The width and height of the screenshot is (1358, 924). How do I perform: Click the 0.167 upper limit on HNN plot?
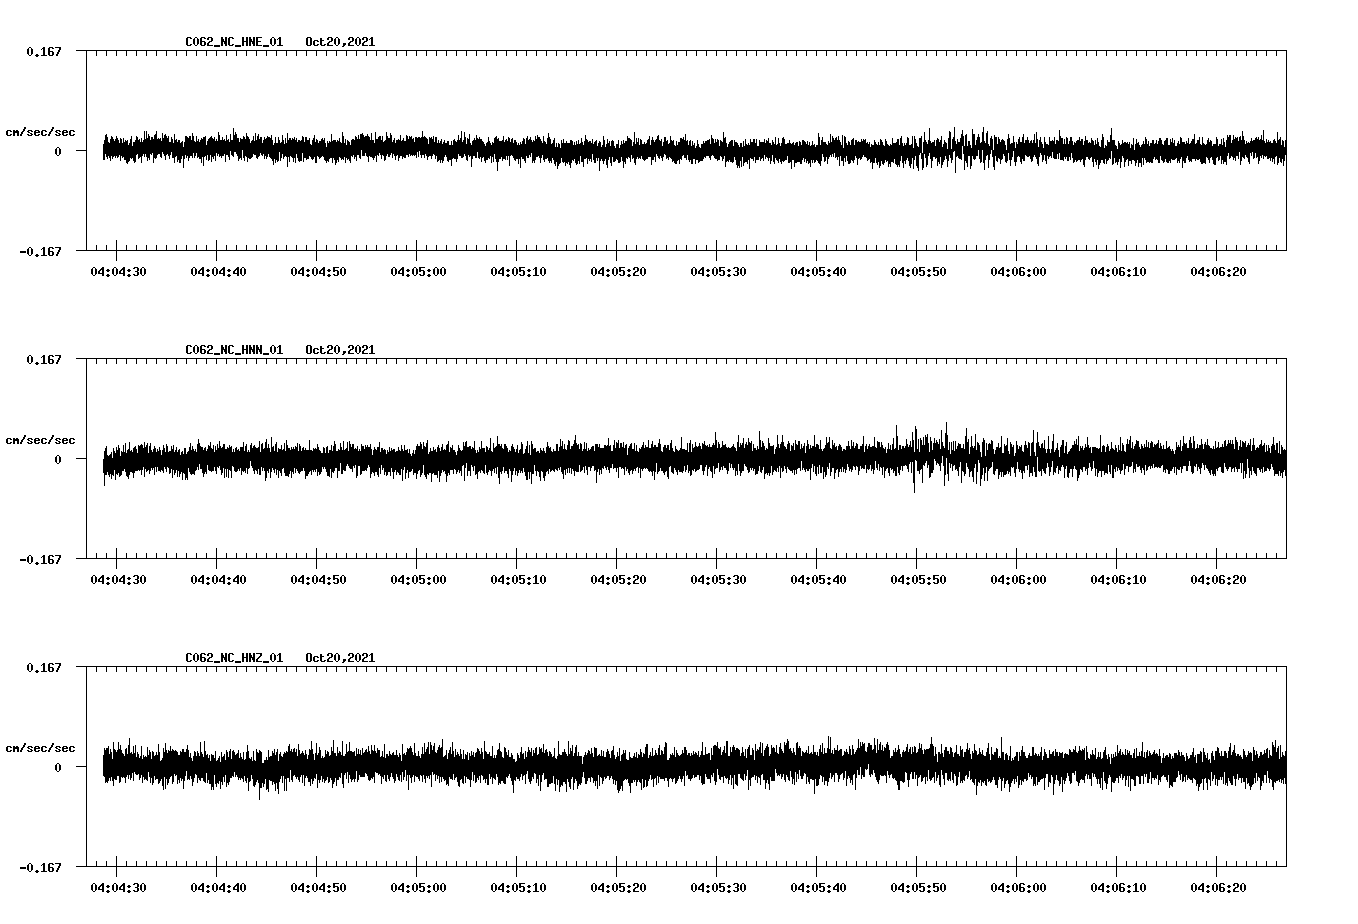click(x=43, y=359)
